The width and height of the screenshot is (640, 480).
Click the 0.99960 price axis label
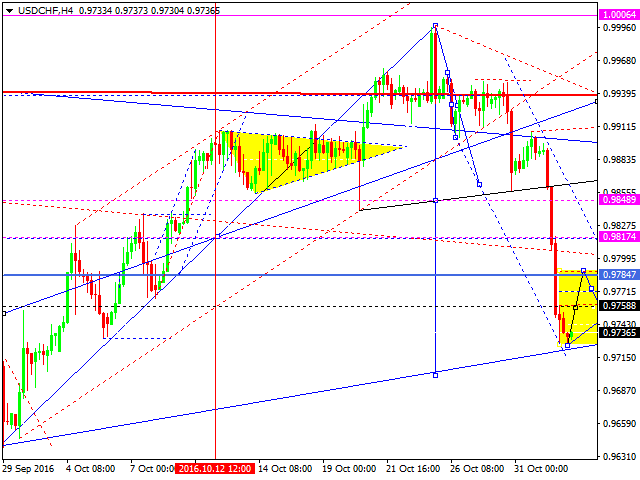[x=620, y=28]
